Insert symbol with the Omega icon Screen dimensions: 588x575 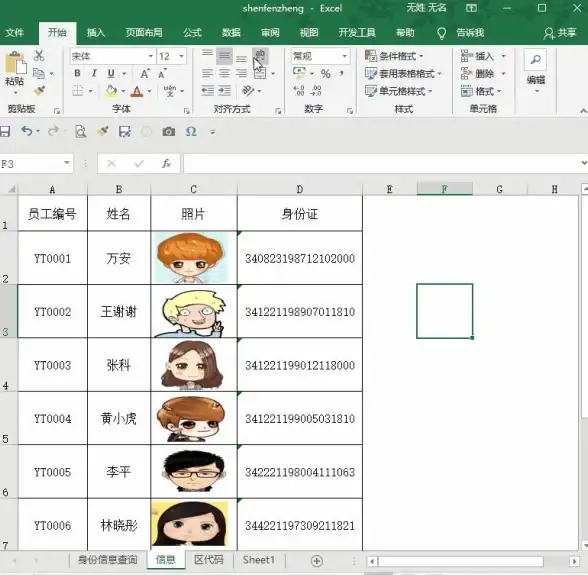coord(191,131)
